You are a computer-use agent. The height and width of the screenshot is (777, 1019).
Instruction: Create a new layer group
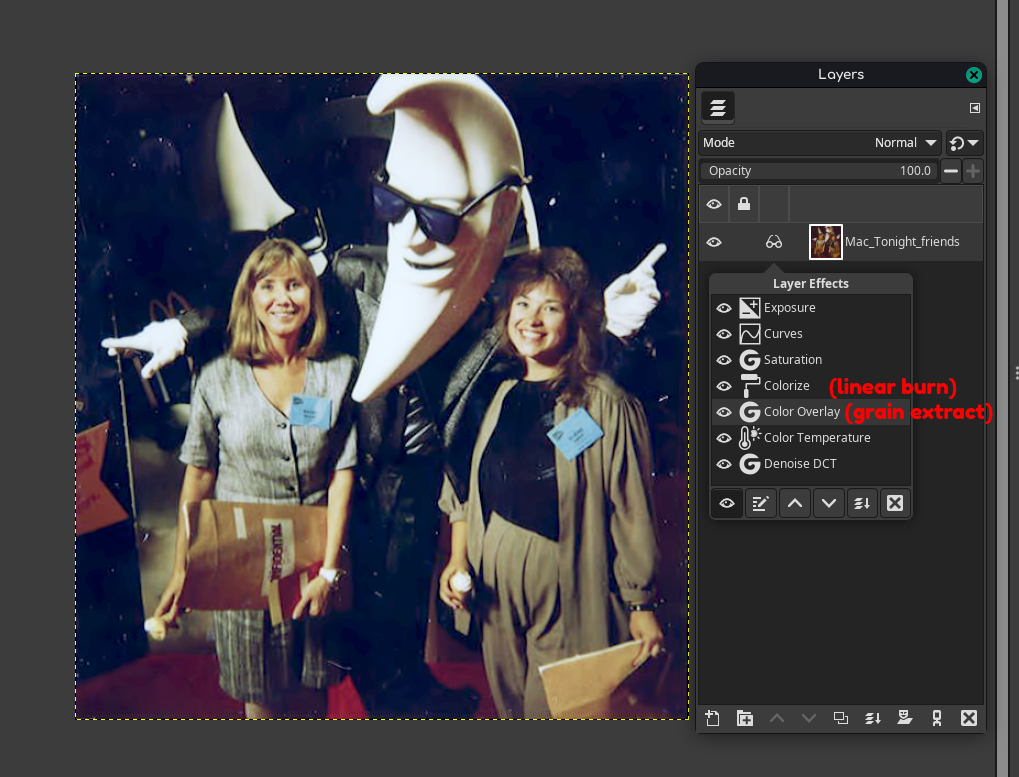pyautogui.click(x=745, y=718)
